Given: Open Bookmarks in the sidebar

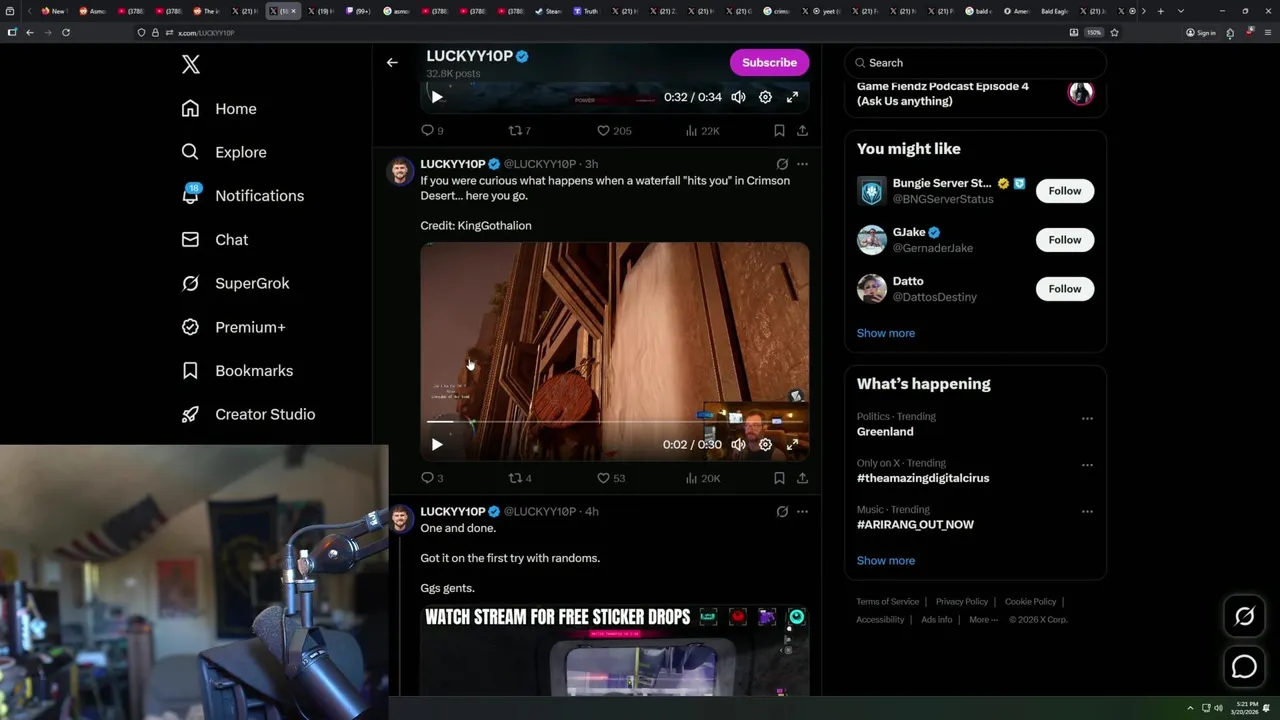Looking at the screenshot, I should 237,371.
